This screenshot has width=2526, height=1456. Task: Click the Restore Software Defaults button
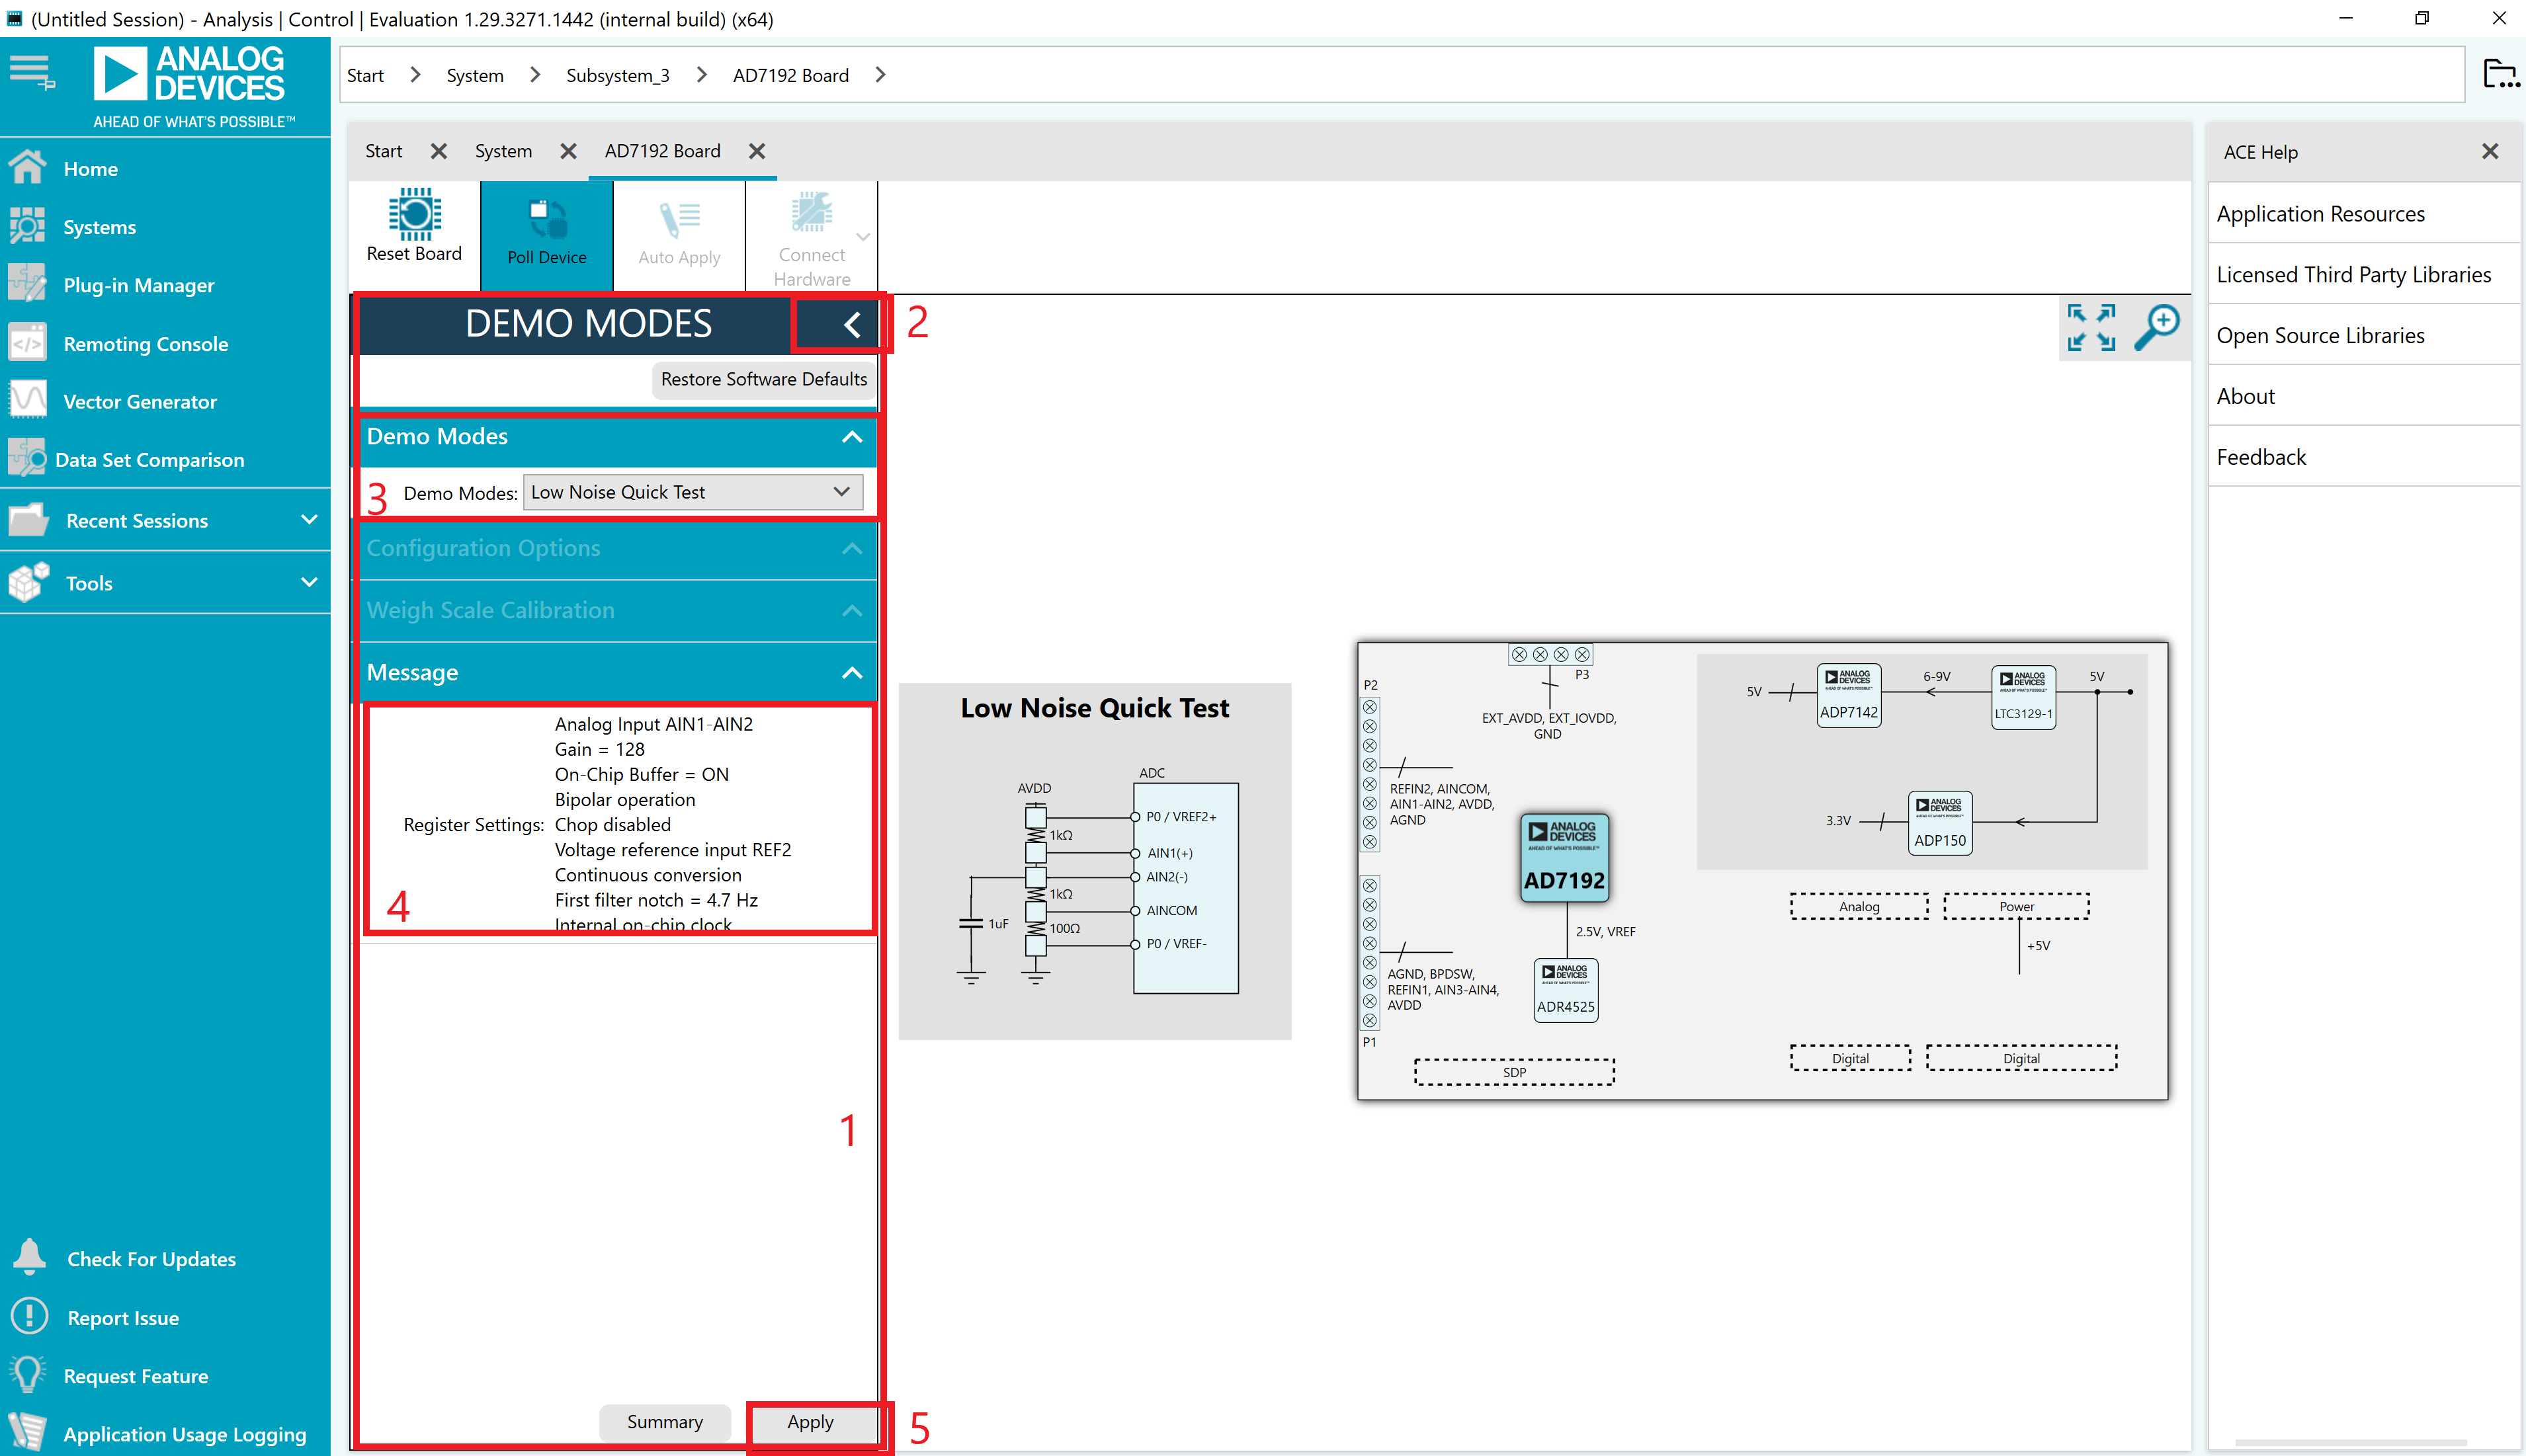(763, 379)
